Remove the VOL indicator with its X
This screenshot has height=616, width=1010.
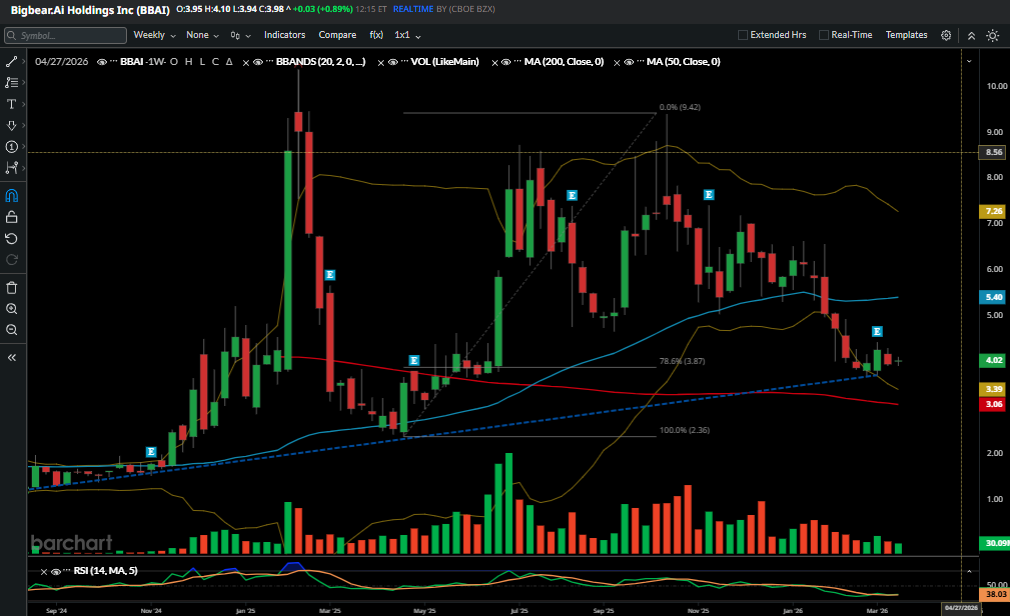(381, 63)
